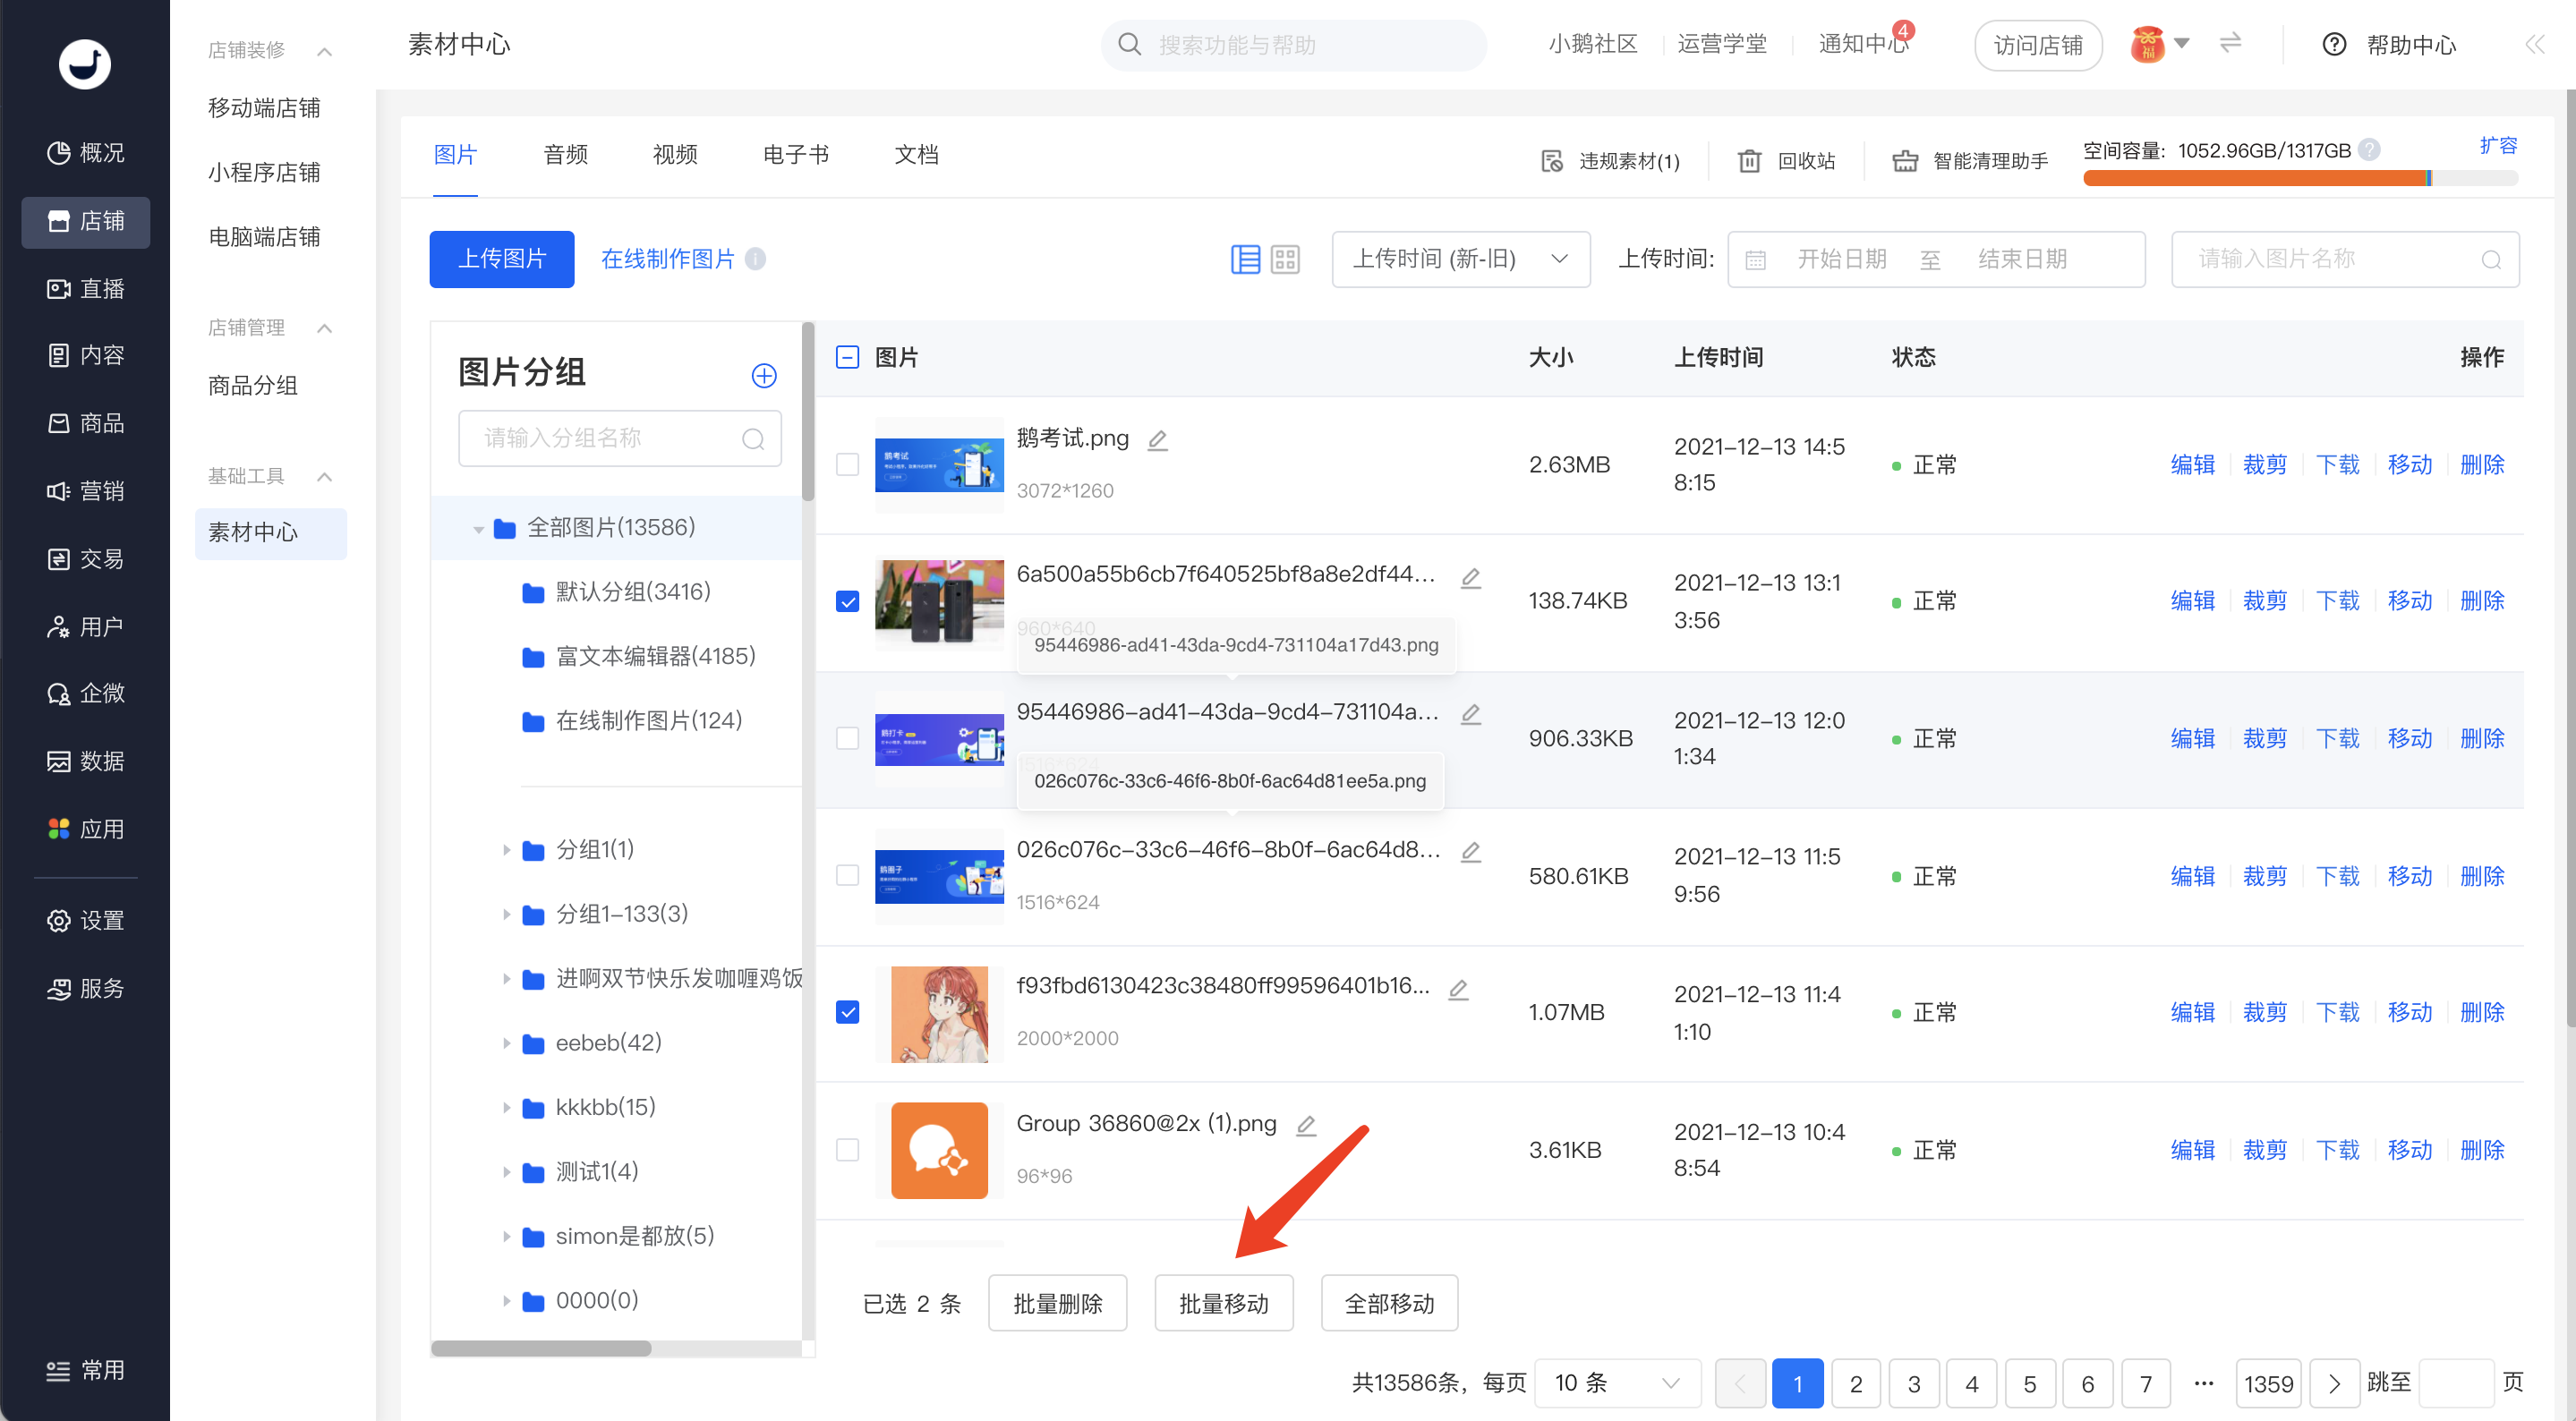This screenshot has height=1421, width=2576.
Task: Open 通知中心 notification center
Action: click(1863, 44)
